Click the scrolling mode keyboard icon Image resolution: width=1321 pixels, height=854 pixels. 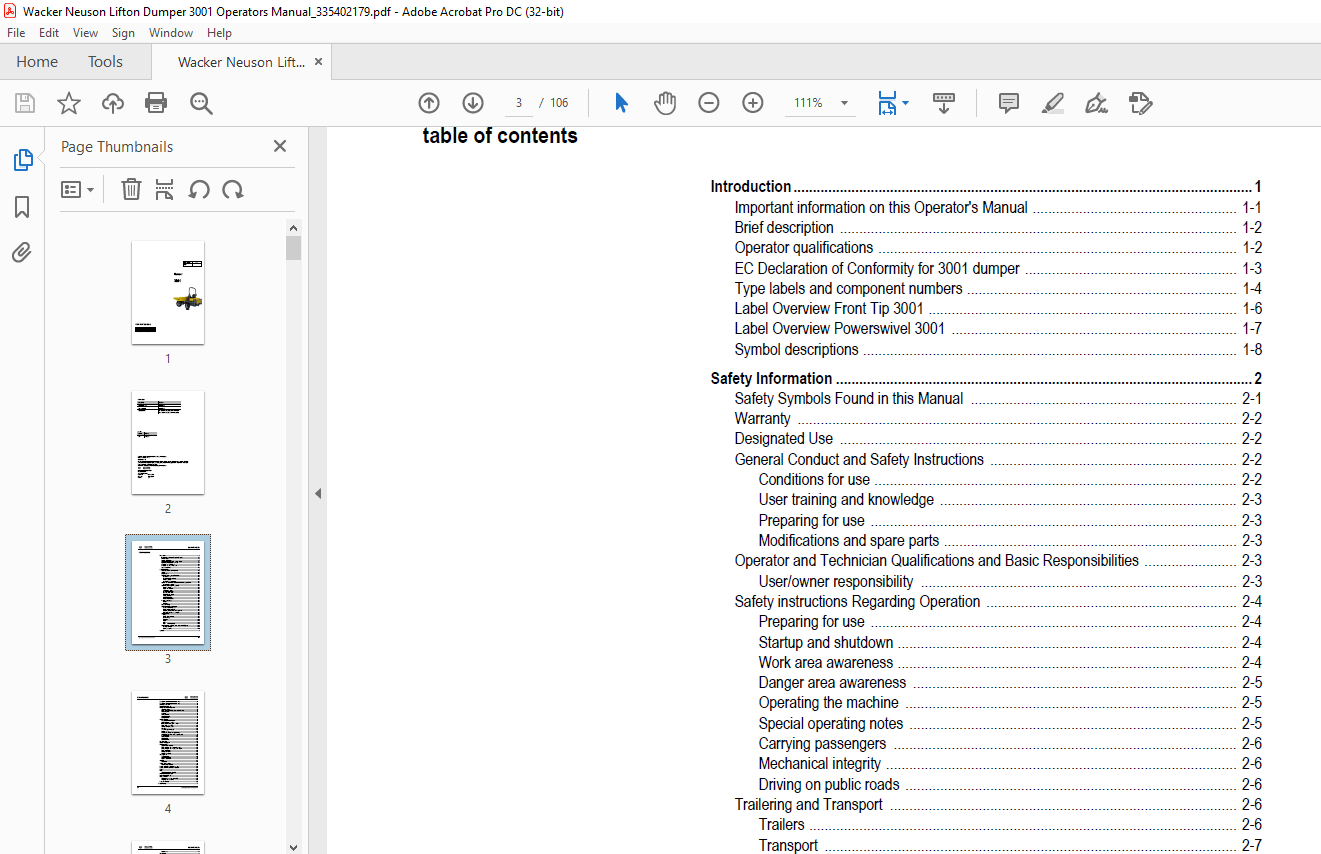944,103
